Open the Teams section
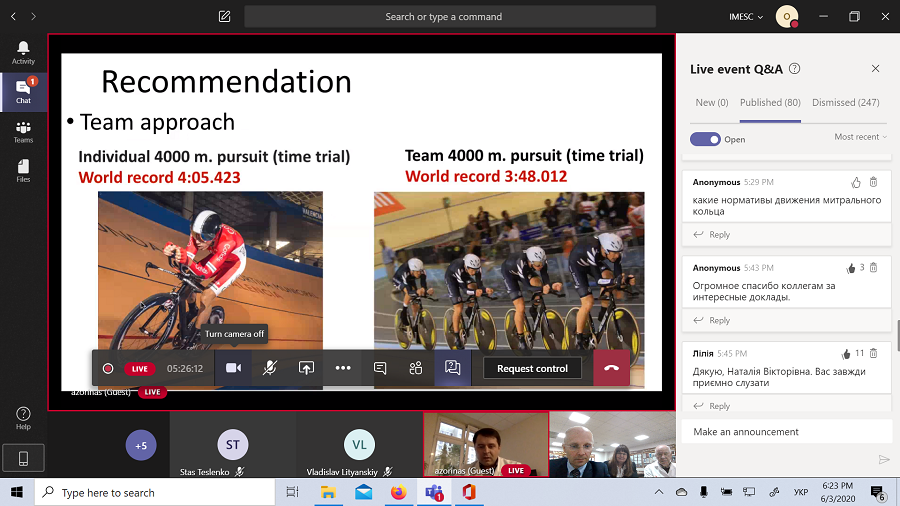Image resolution: width=900 pixels, height=506 pixels. 23,132
